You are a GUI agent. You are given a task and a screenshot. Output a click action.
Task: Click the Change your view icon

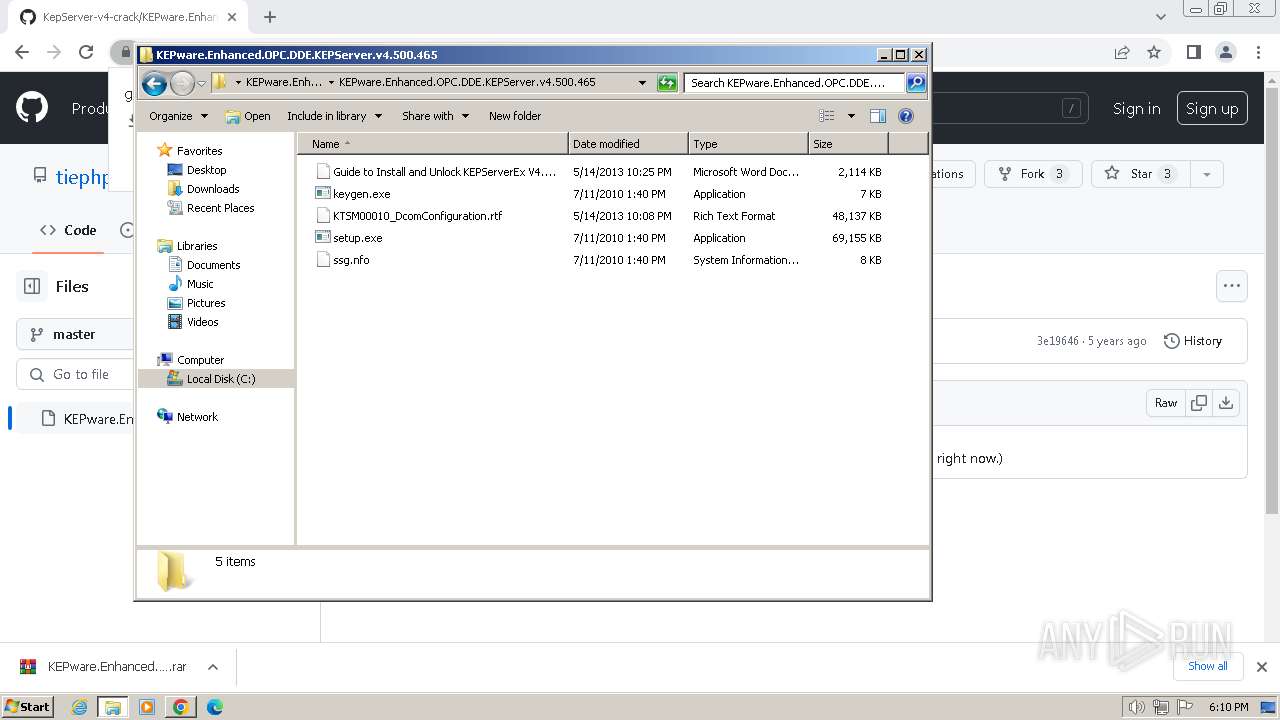point(827,116)
